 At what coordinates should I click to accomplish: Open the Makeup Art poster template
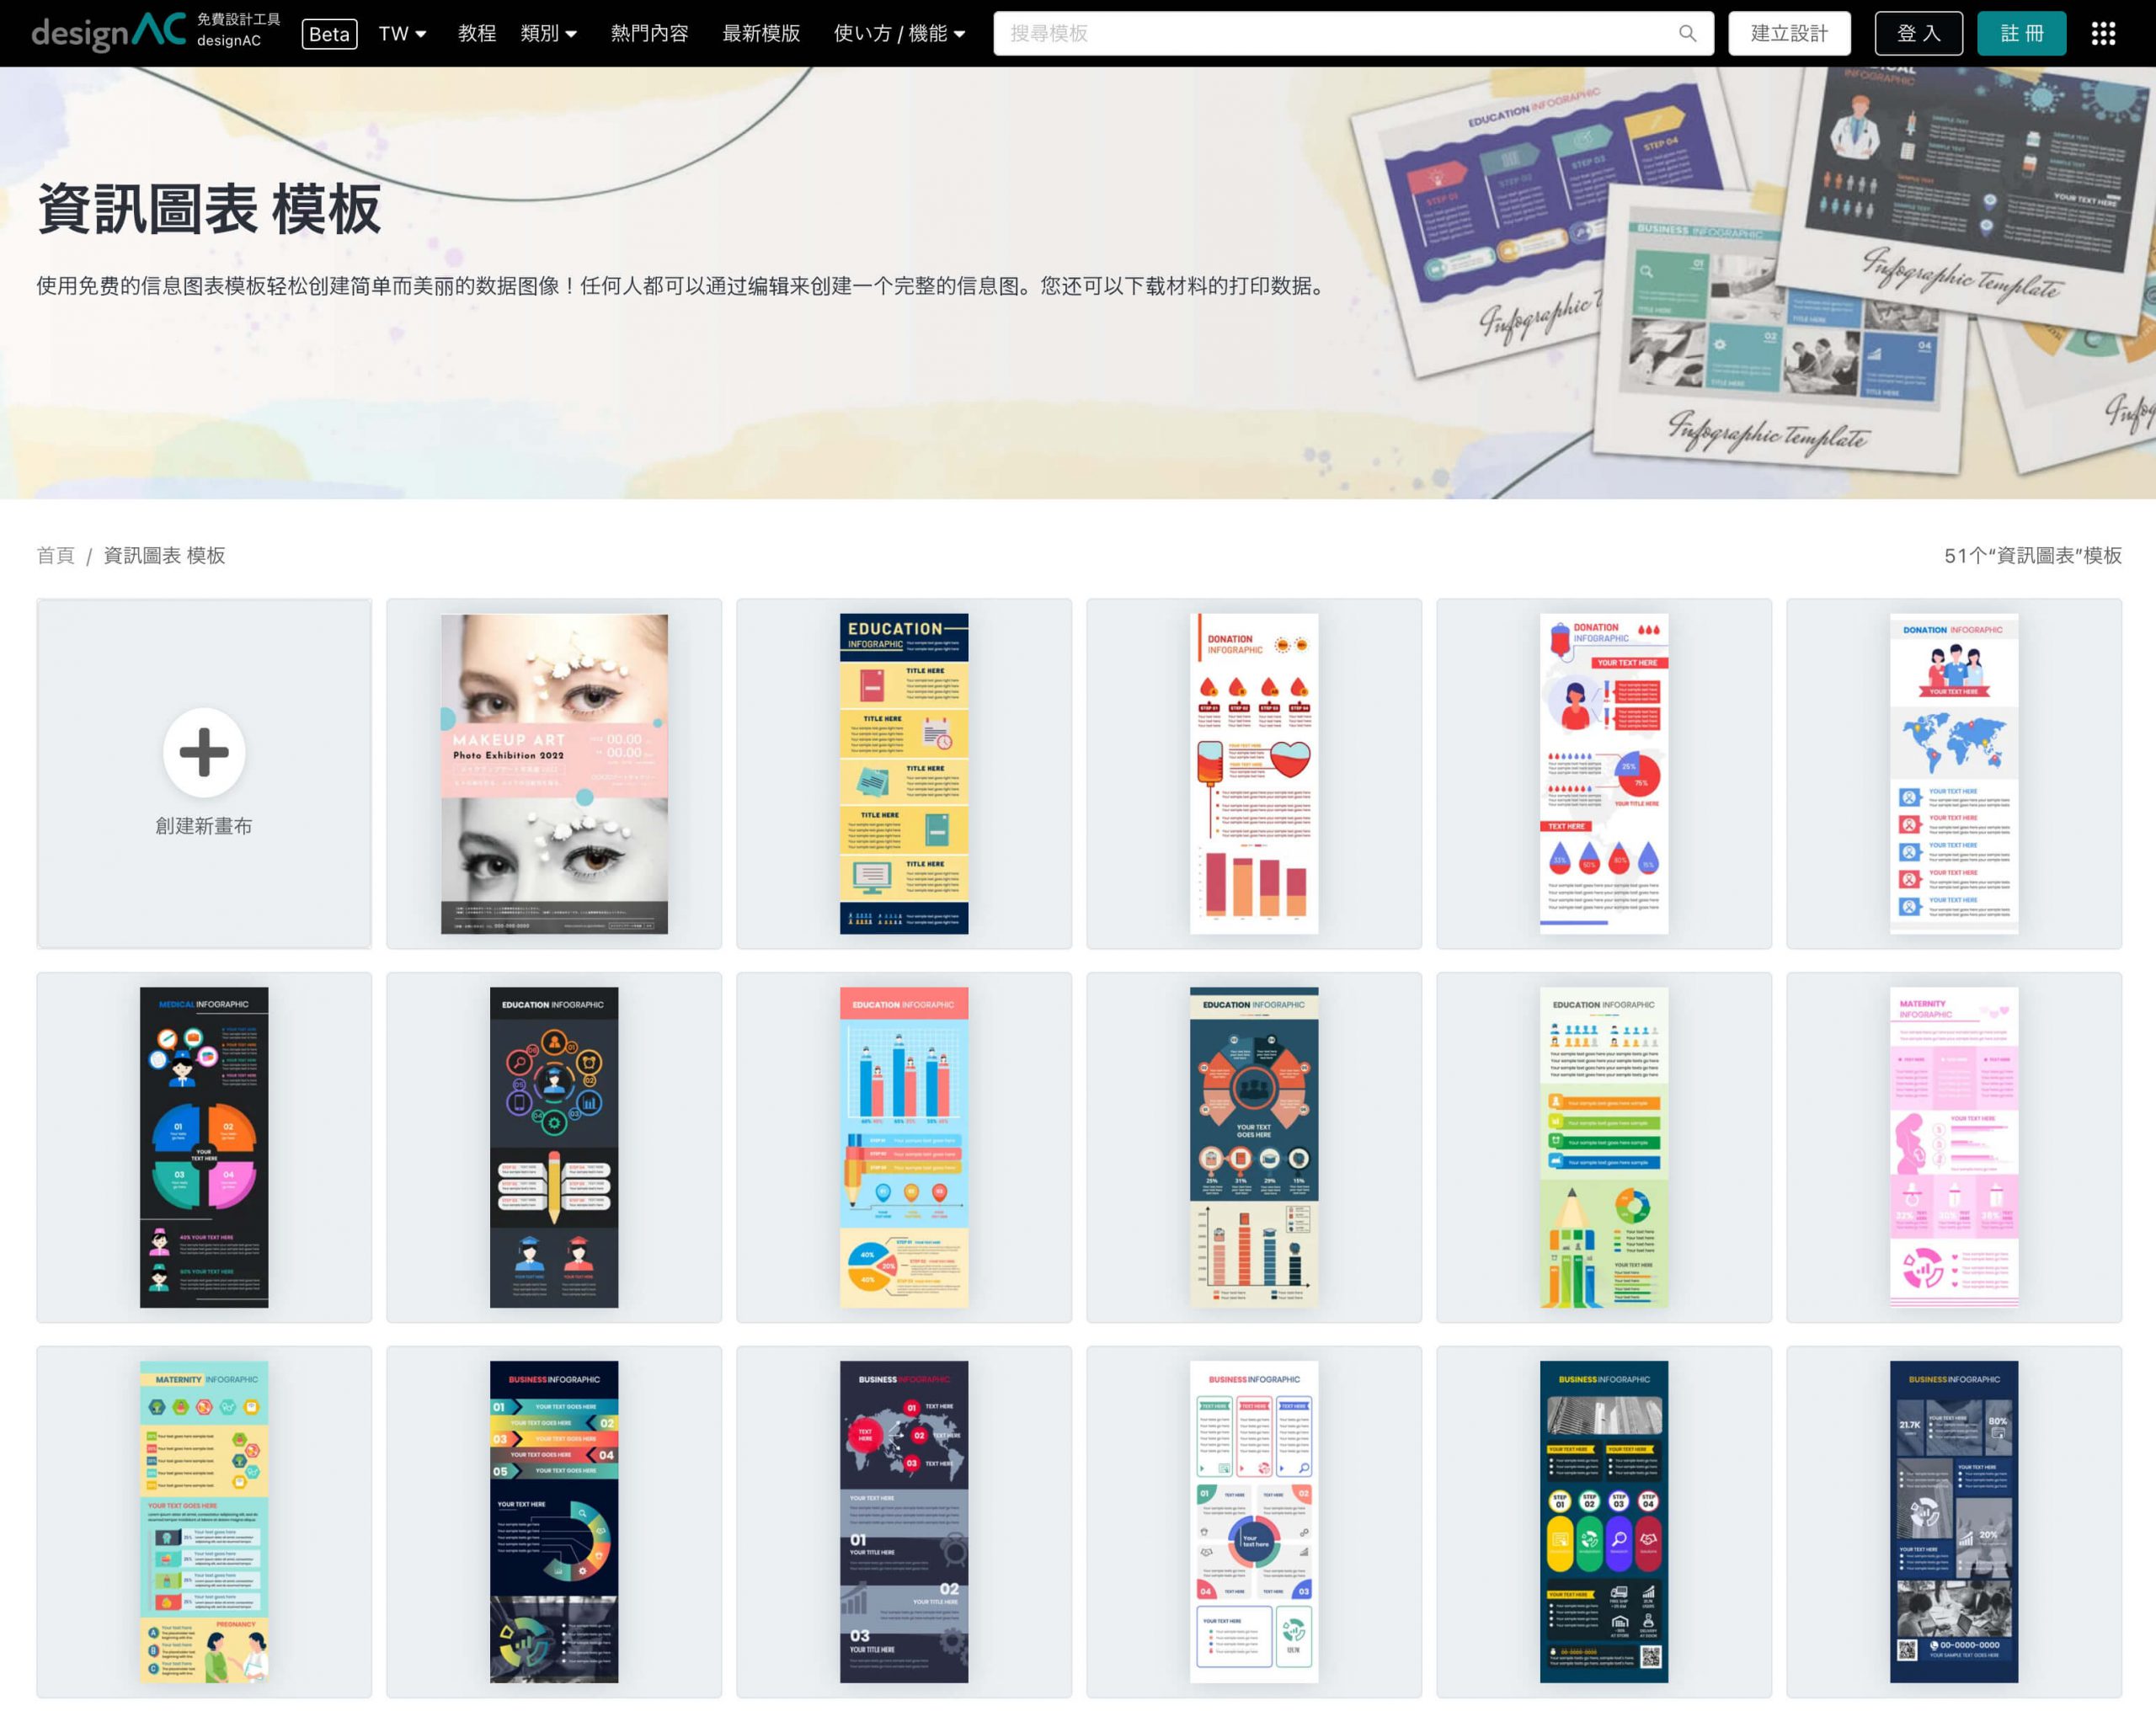(554, 773)
